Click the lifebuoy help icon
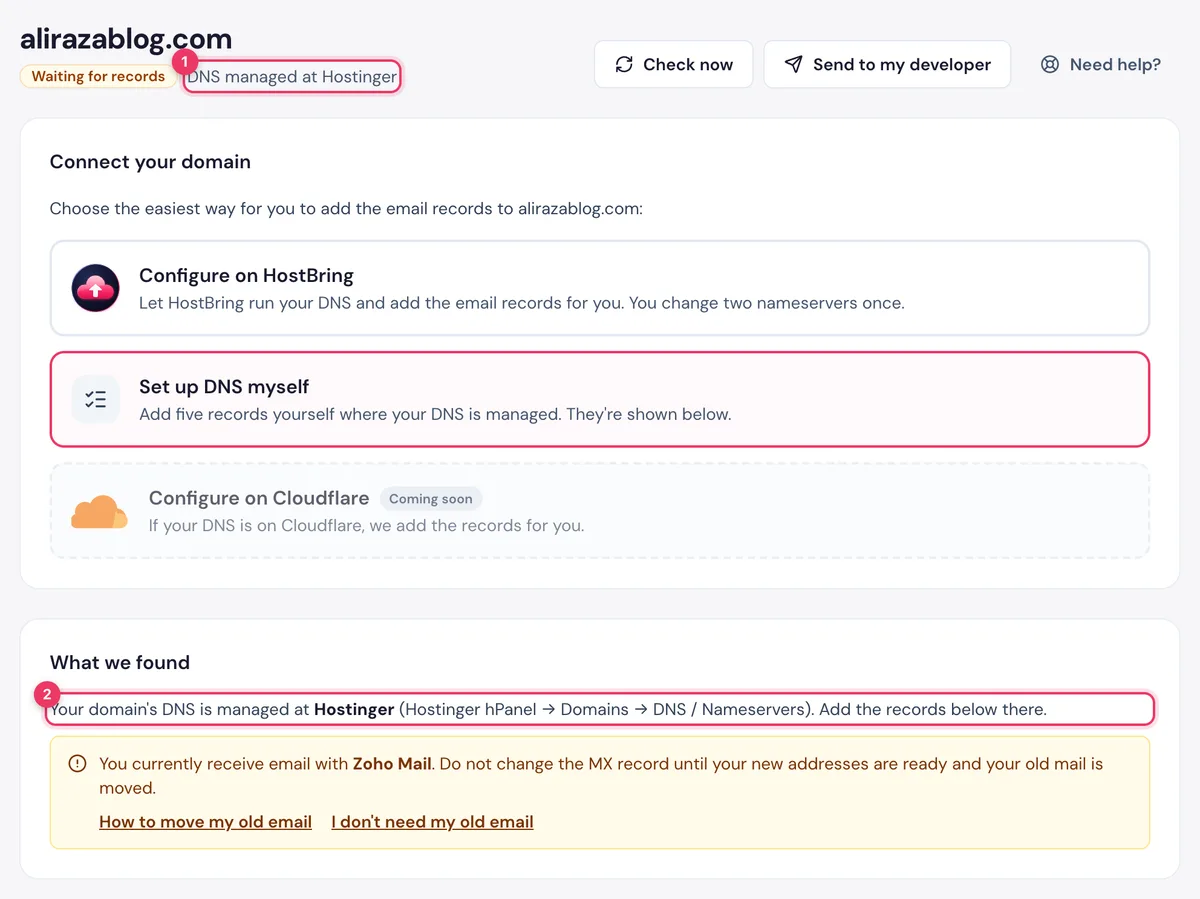The width and height of the screenshot is (1200, 899). [x=1049, y=64]
